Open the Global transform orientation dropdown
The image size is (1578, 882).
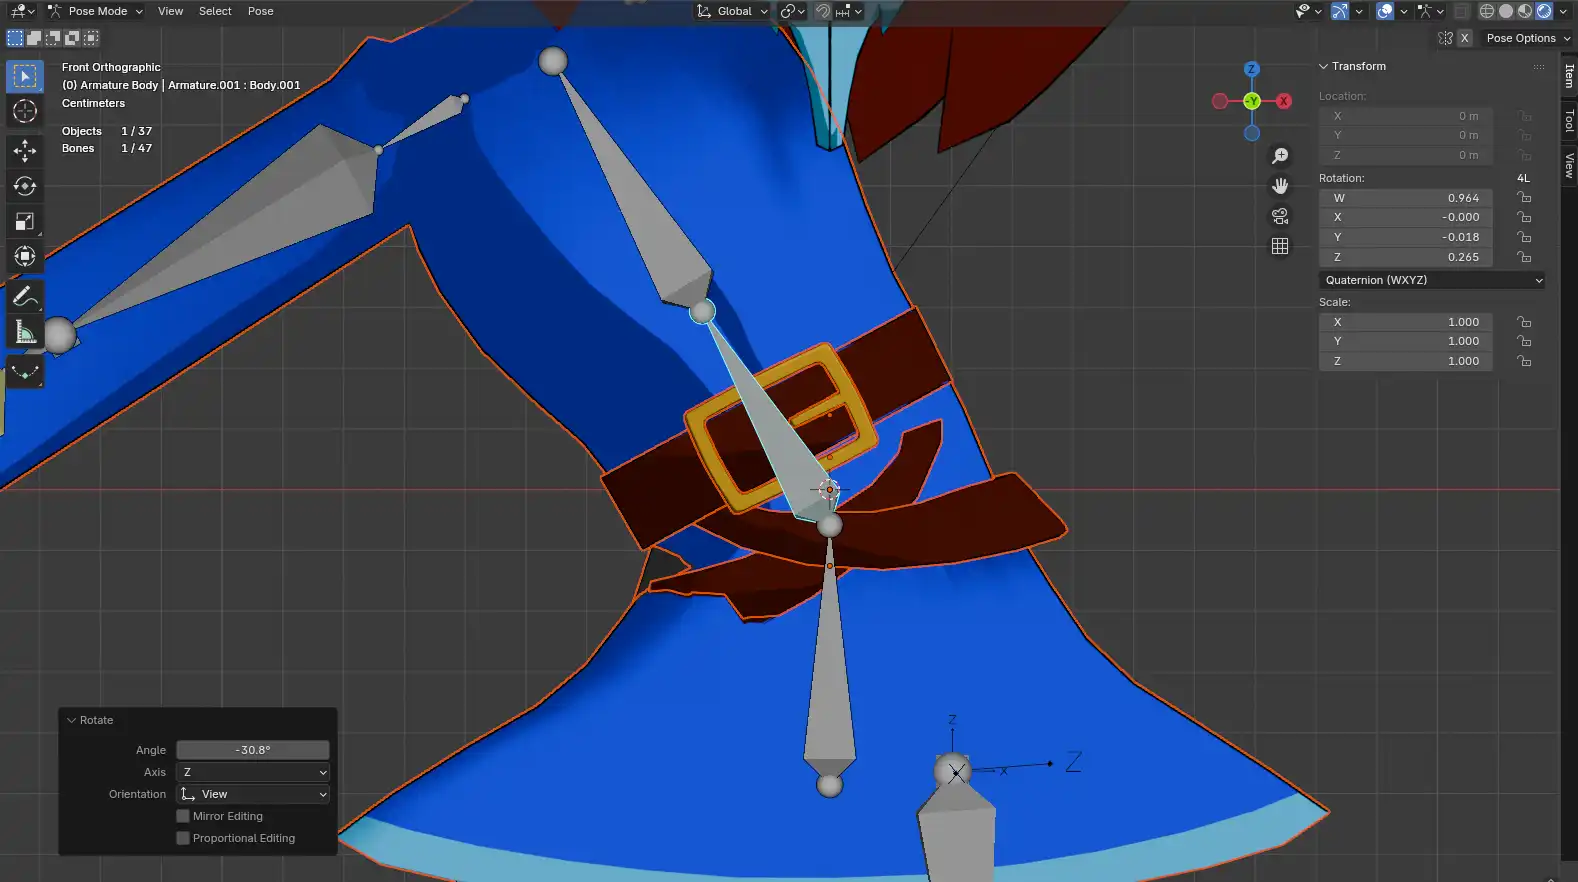coord(732,11)
